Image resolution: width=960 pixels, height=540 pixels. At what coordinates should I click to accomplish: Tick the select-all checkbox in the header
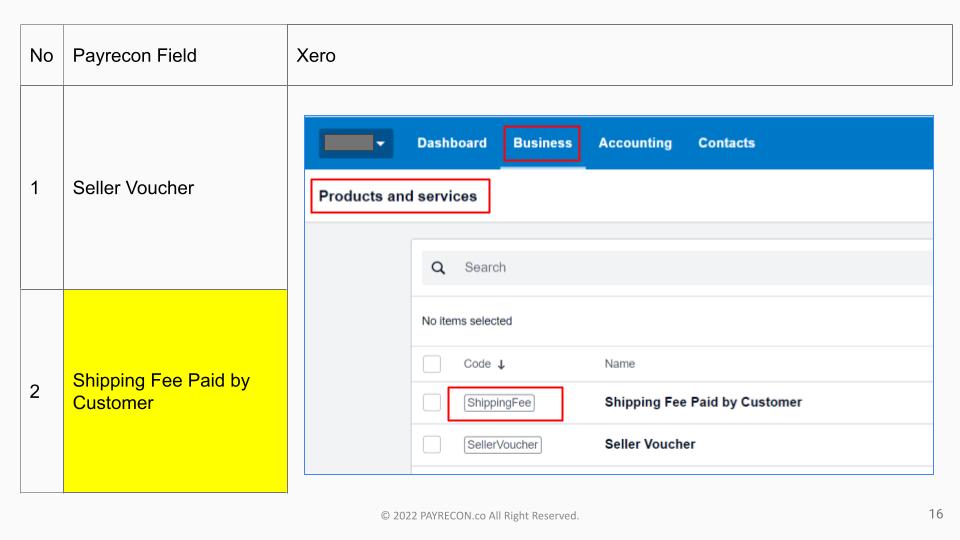coord(432,364)
